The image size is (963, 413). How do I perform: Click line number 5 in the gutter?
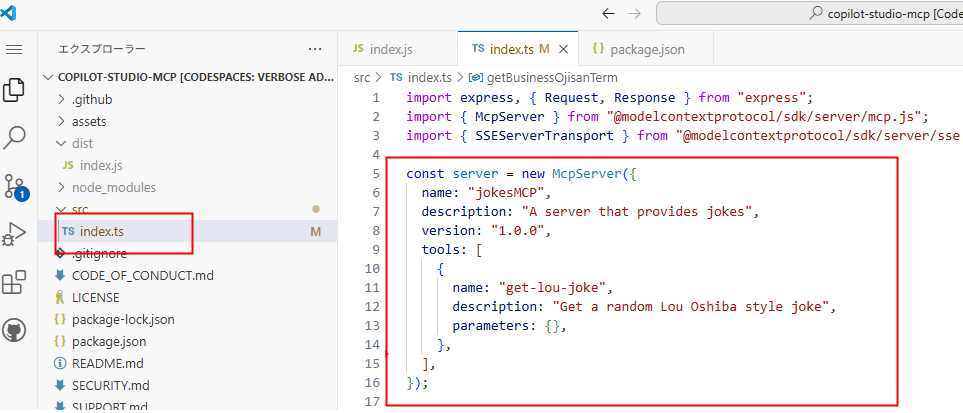coord(376,174)
